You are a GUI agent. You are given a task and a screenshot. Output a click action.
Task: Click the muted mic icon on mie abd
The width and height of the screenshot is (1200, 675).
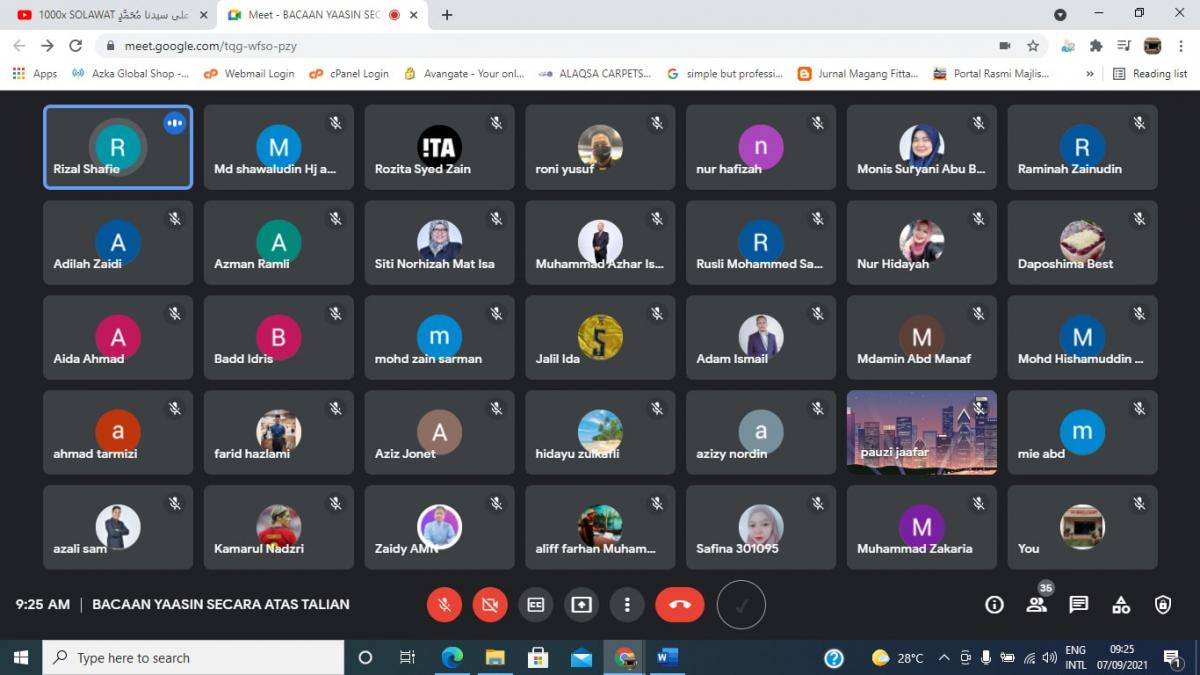[x=1139, y=408]
